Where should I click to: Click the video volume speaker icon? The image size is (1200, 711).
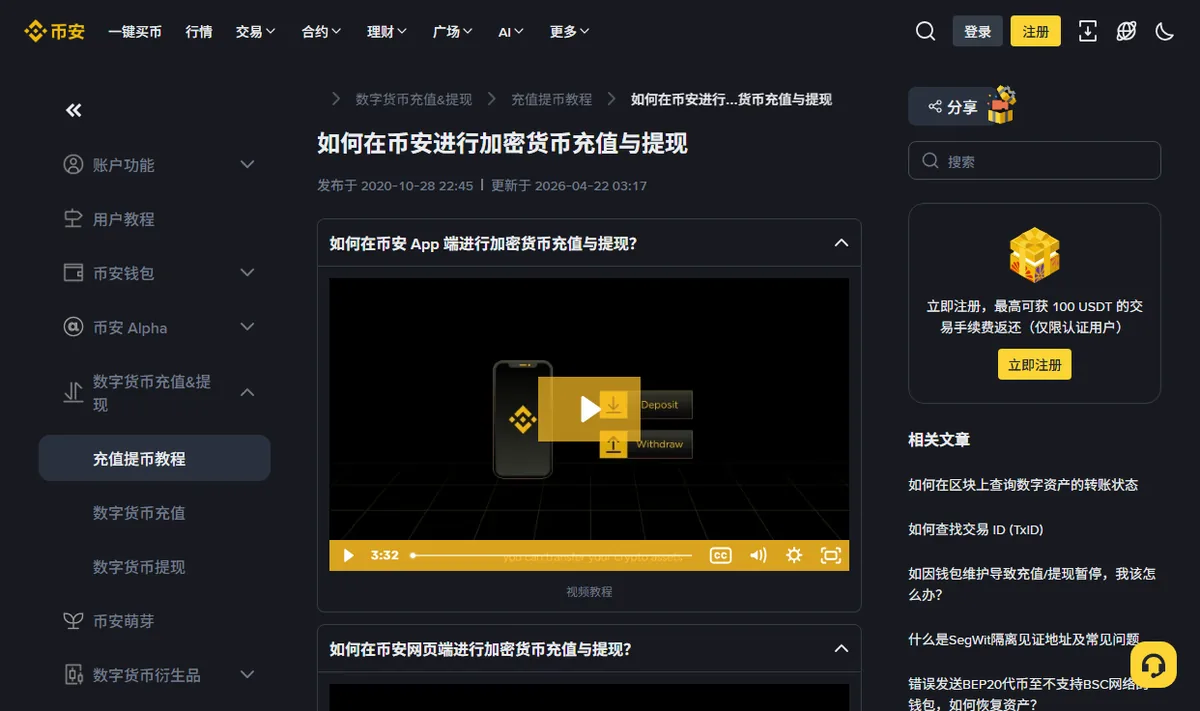click(758, 555)
